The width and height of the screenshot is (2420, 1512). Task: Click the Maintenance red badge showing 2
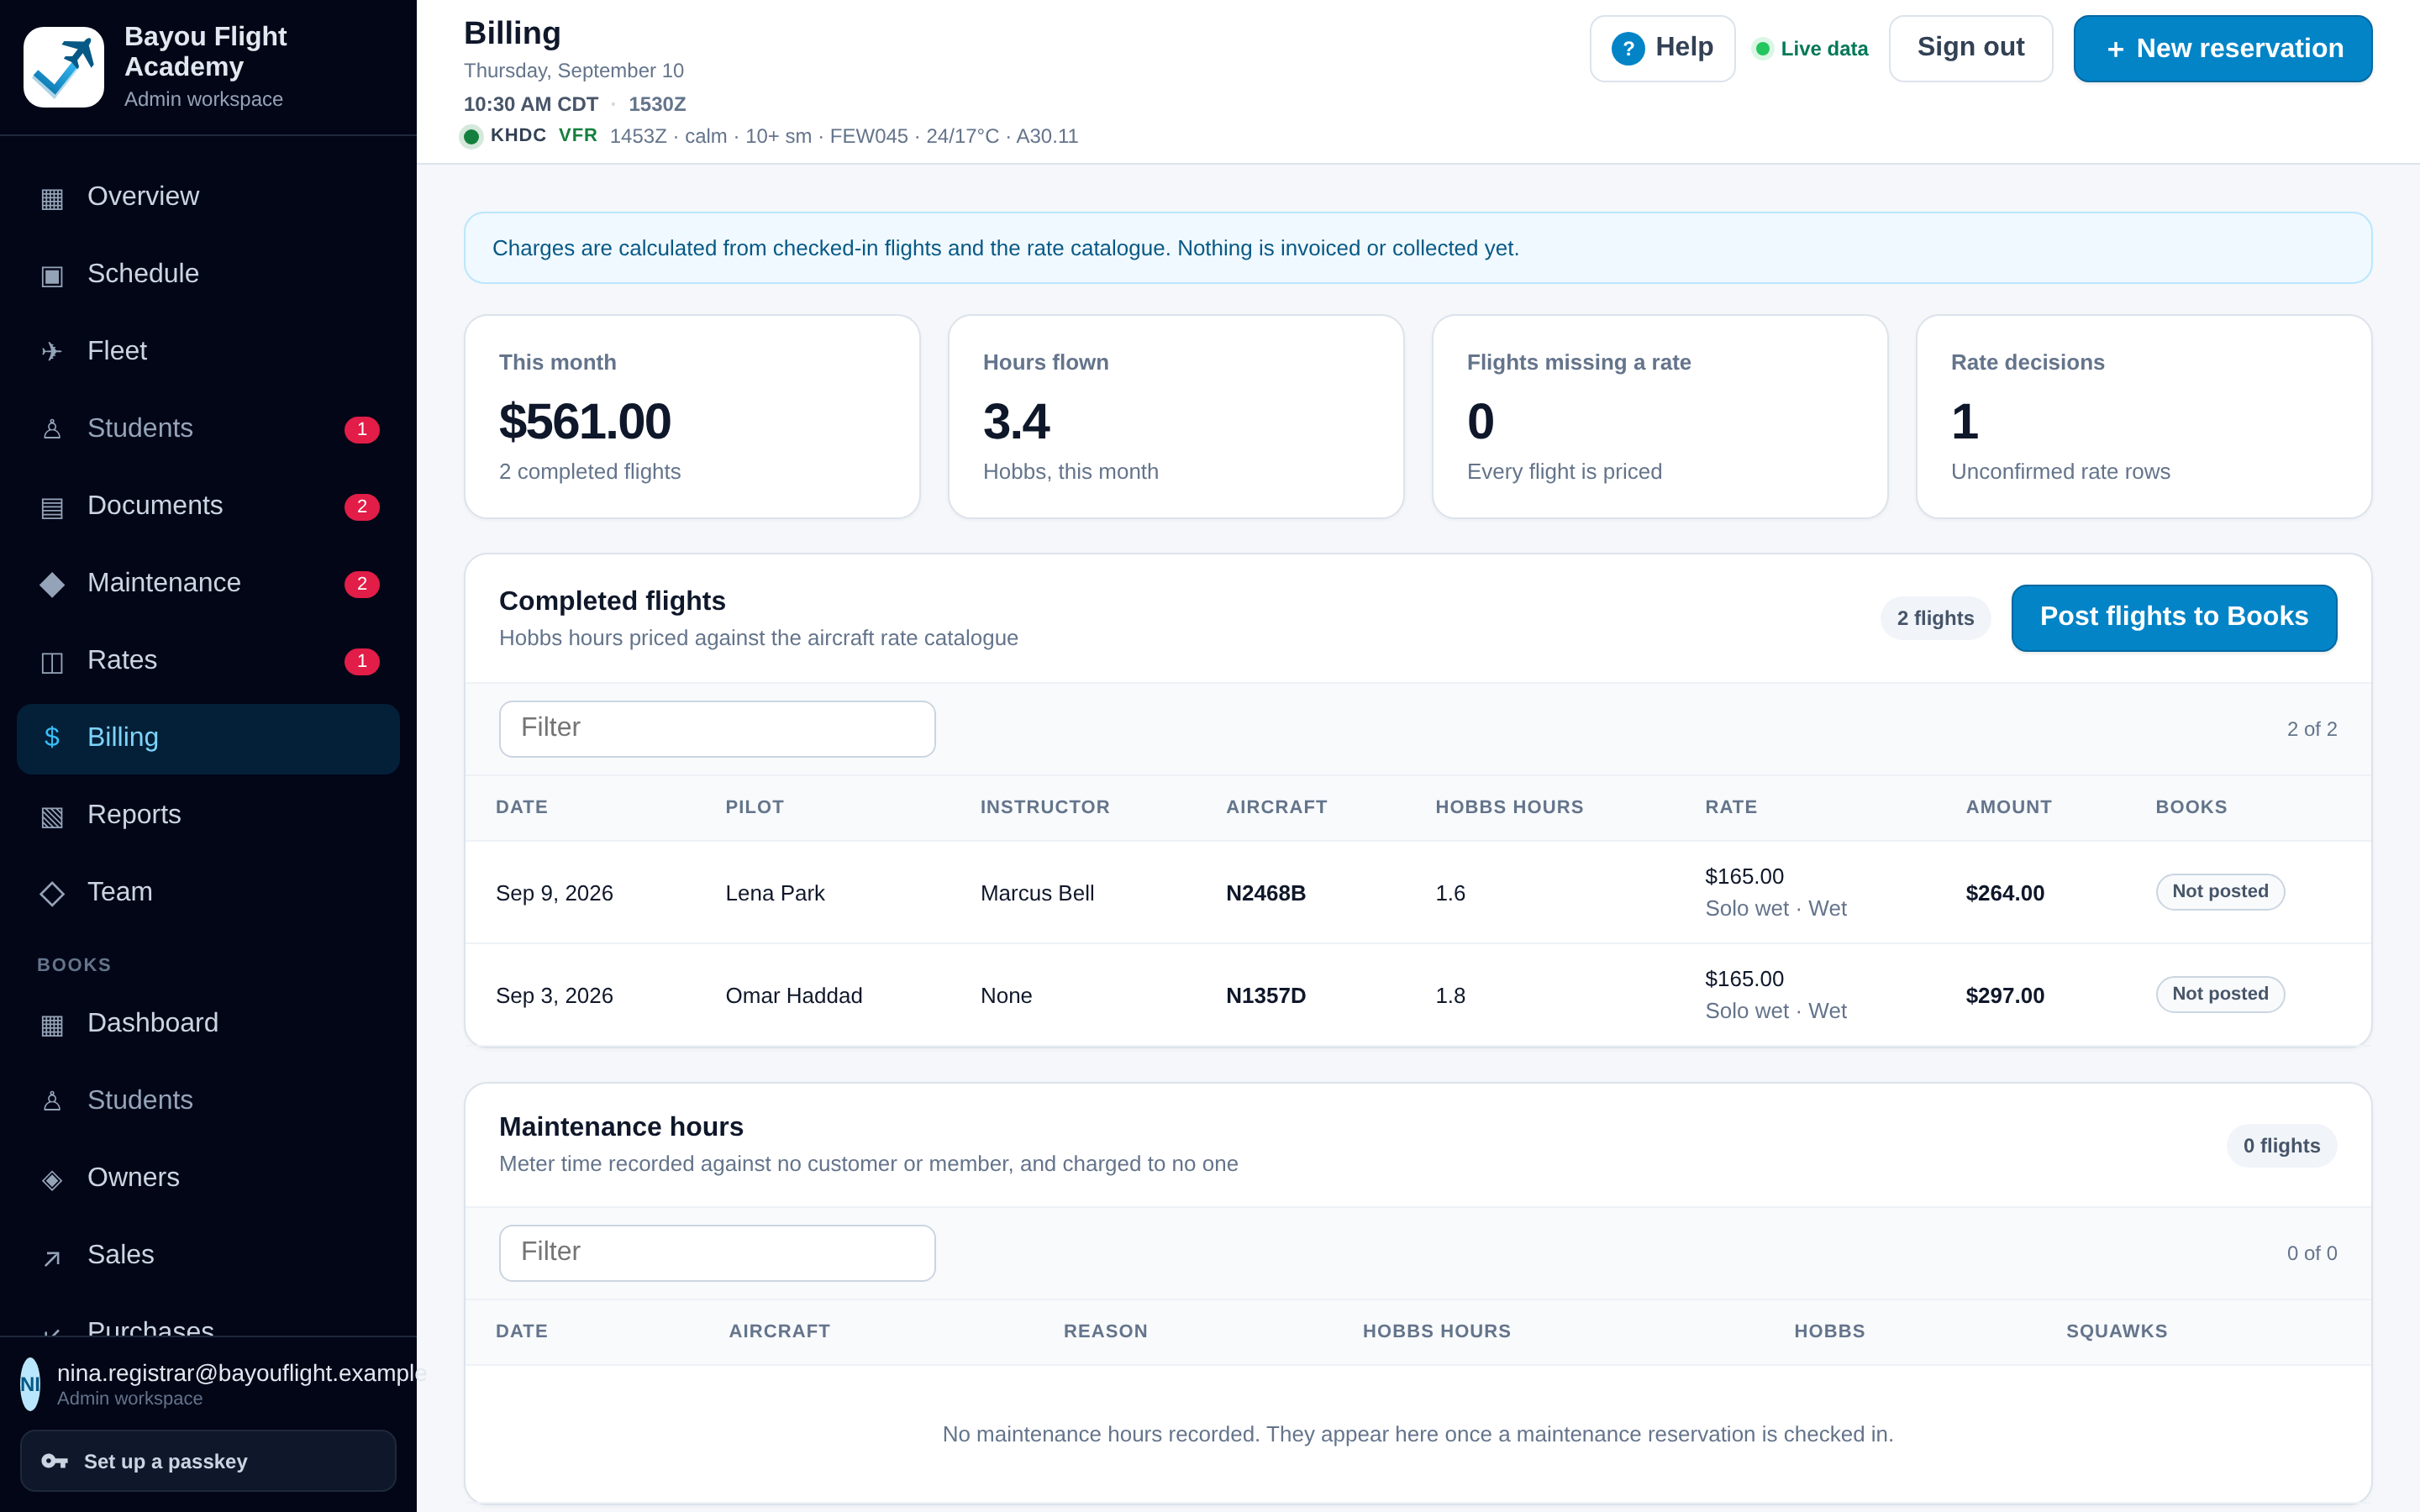[362, 583]
